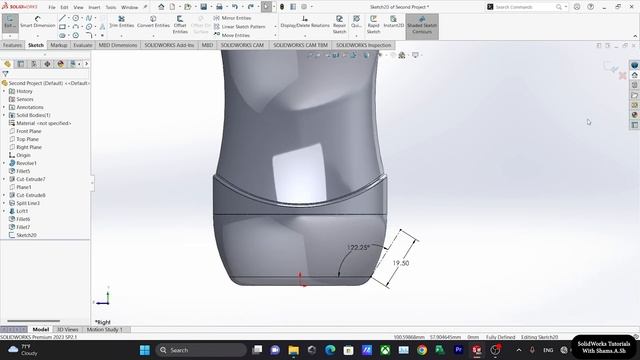Click the Exit Sketch button
The height and width of the screenshot is (360, 640).
pos(10,23)
